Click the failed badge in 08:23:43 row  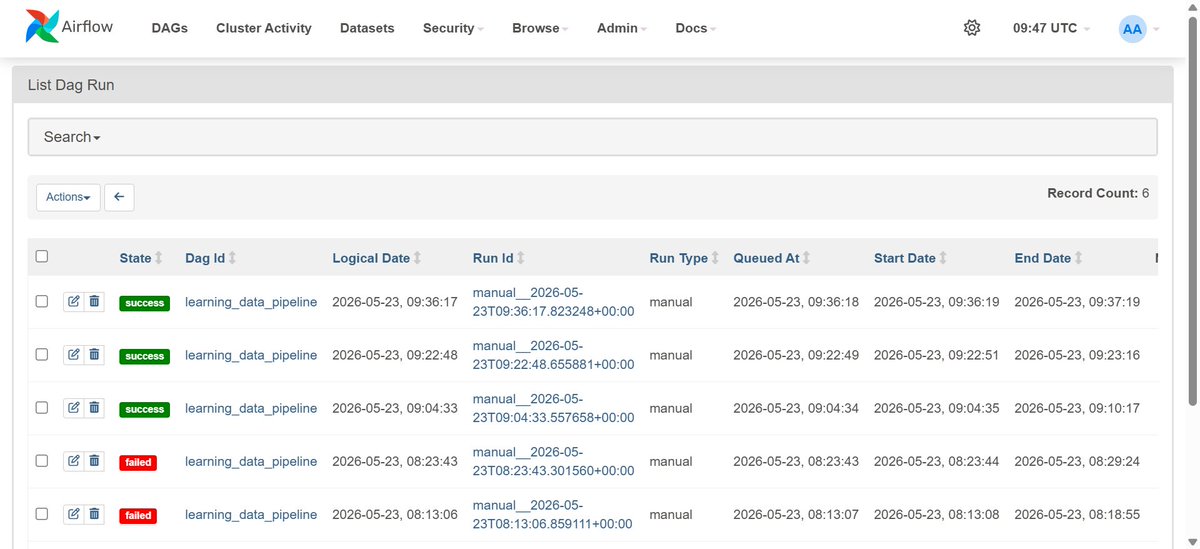click(x=138, y=462)
